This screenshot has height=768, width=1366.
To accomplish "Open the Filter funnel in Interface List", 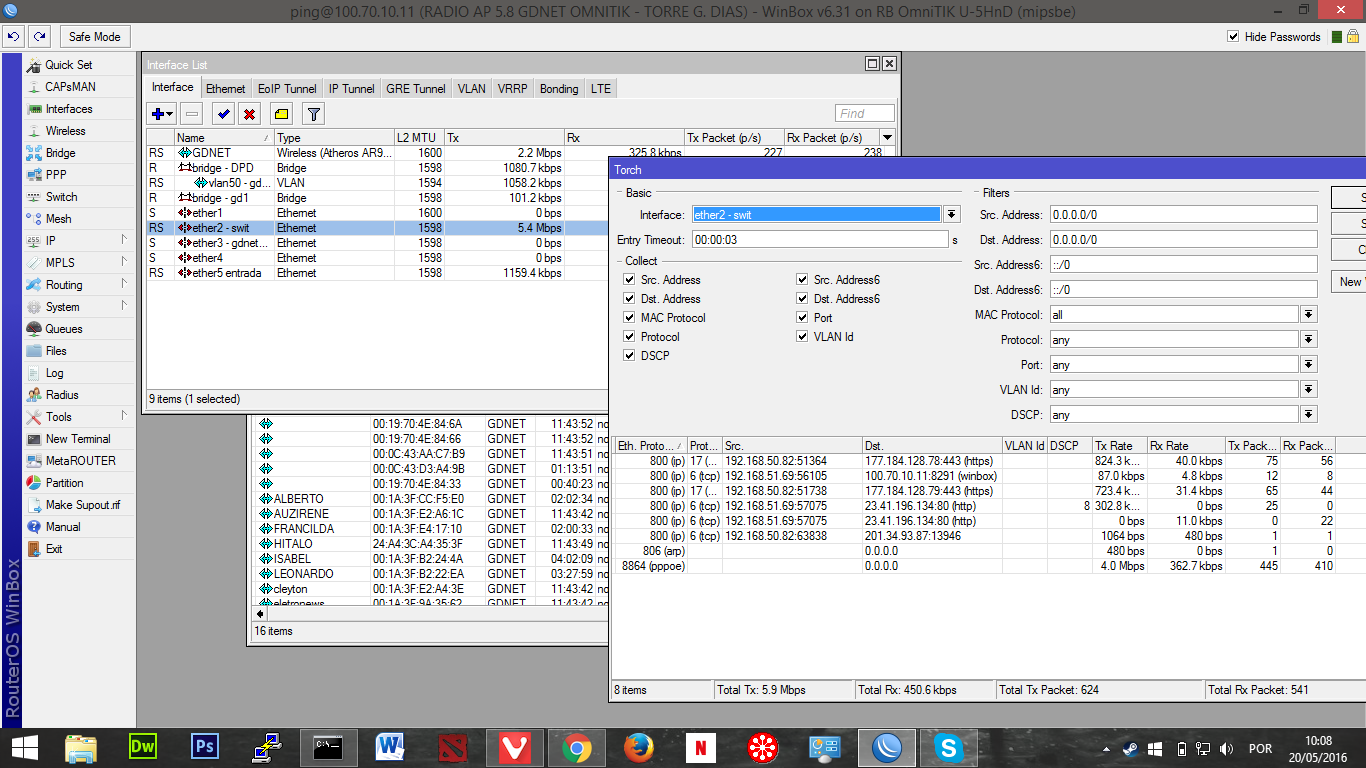I will coord(313,114).
